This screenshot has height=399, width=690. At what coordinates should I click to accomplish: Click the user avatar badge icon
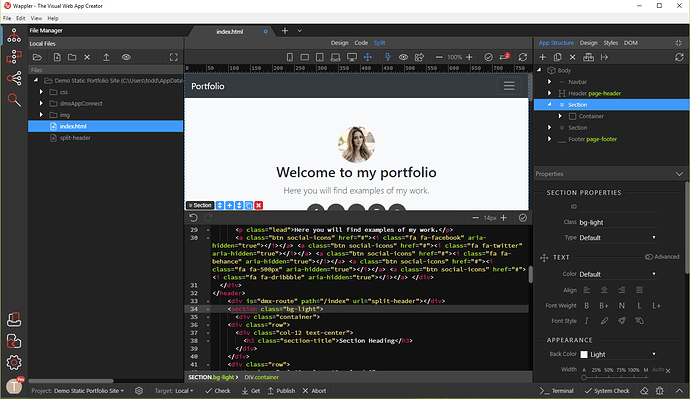(14, 386)
